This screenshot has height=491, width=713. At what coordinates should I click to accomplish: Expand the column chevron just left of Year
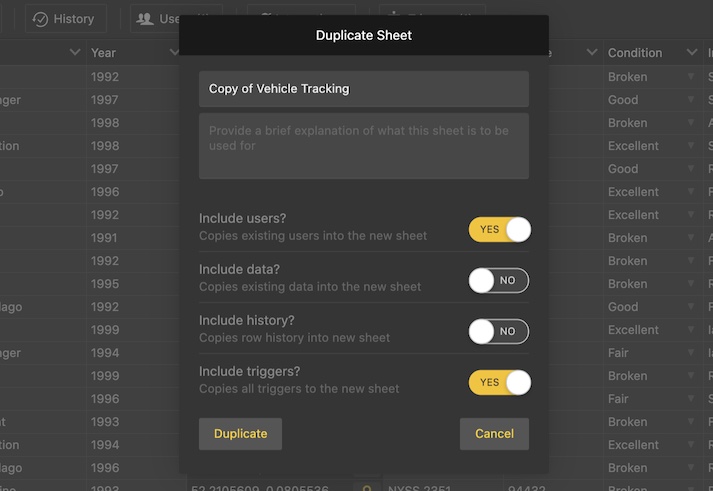(x=75, y=53)
